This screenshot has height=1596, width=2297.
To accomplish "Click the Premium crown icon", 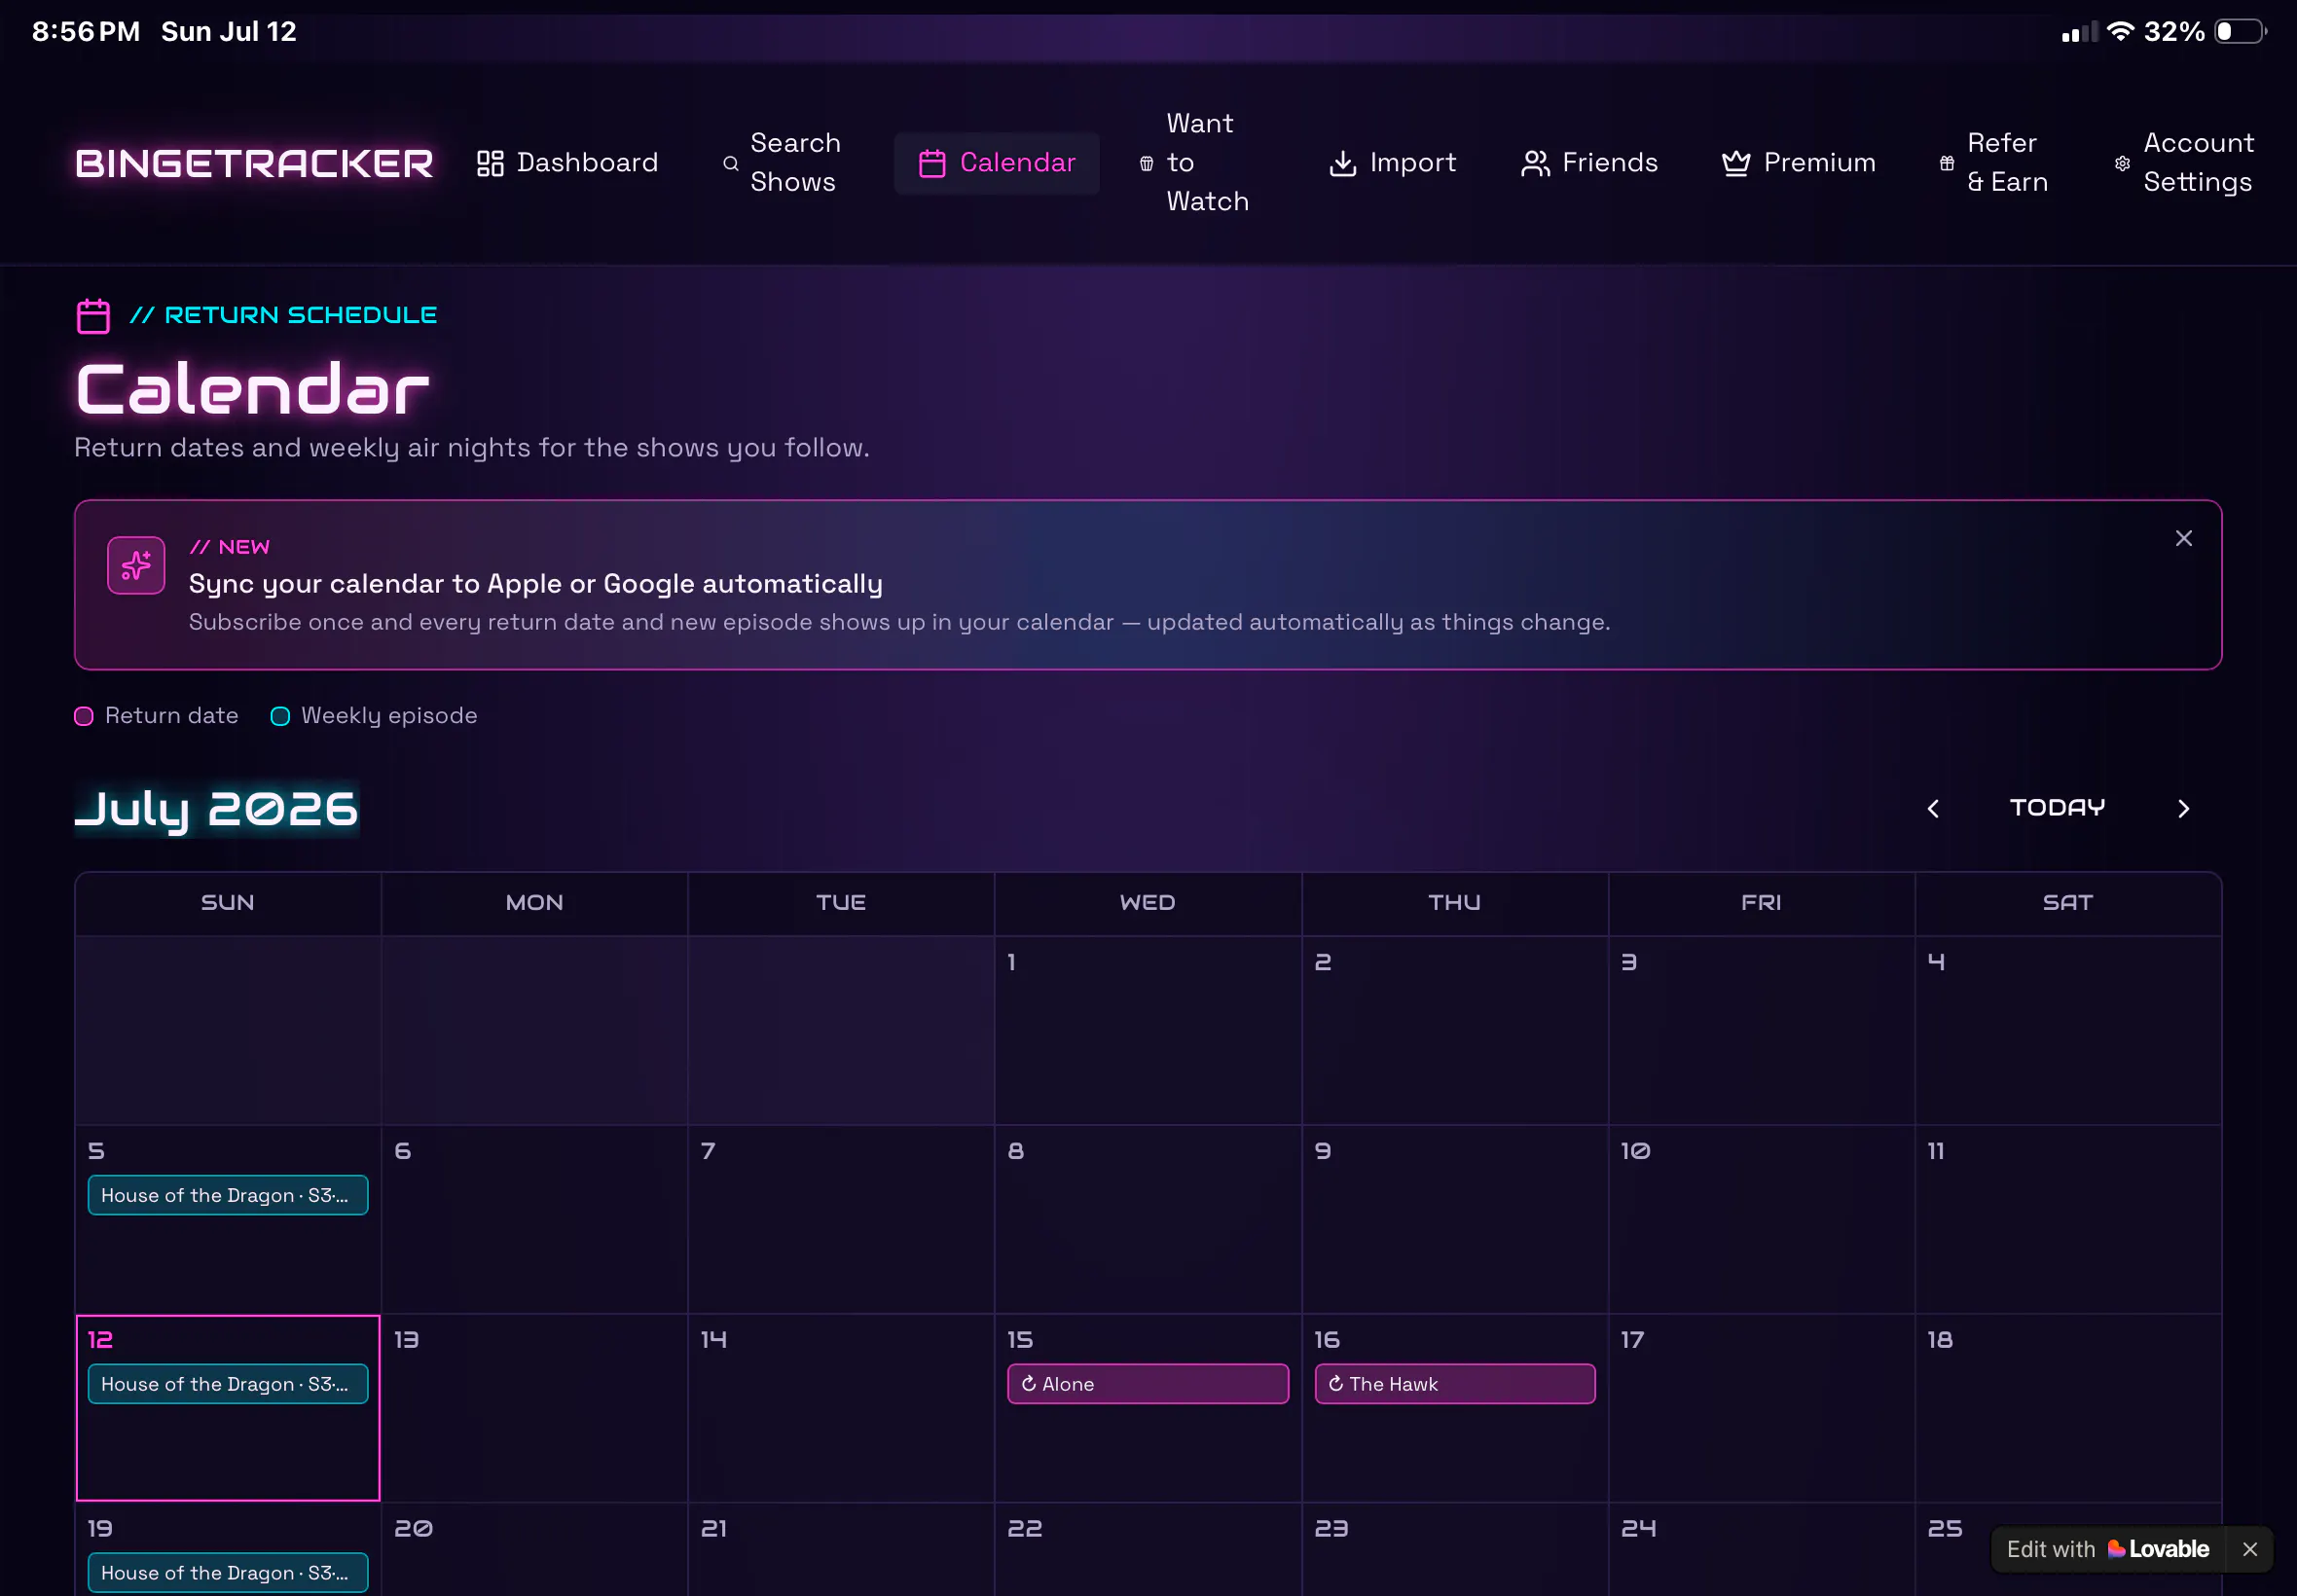I will click(1736, 163).
